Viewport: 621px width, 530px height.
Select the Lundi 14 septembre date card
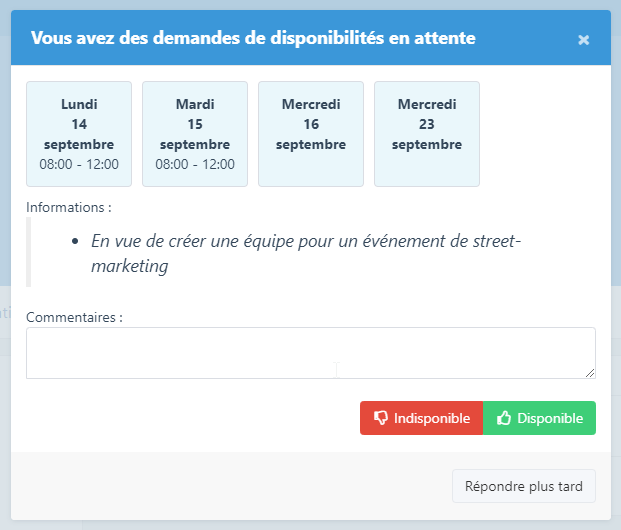[79, 134]
